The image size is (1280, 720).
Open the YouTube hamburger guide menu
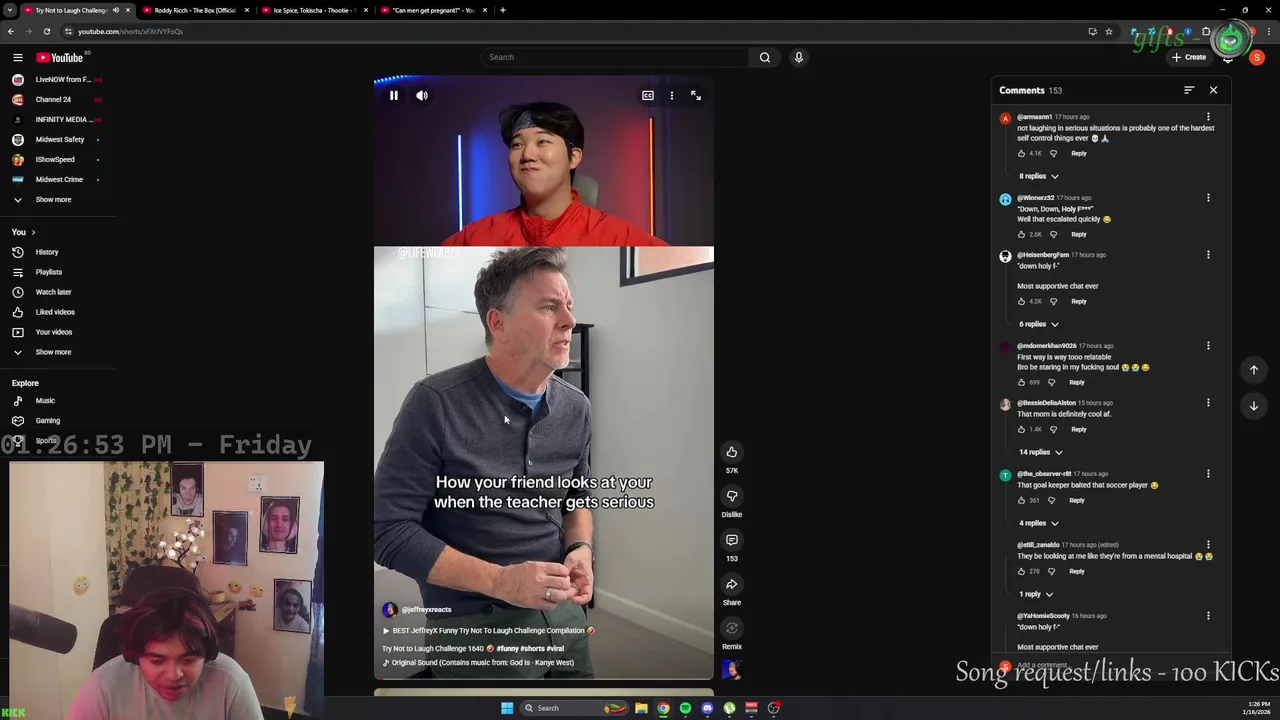[x=17, y=58]
